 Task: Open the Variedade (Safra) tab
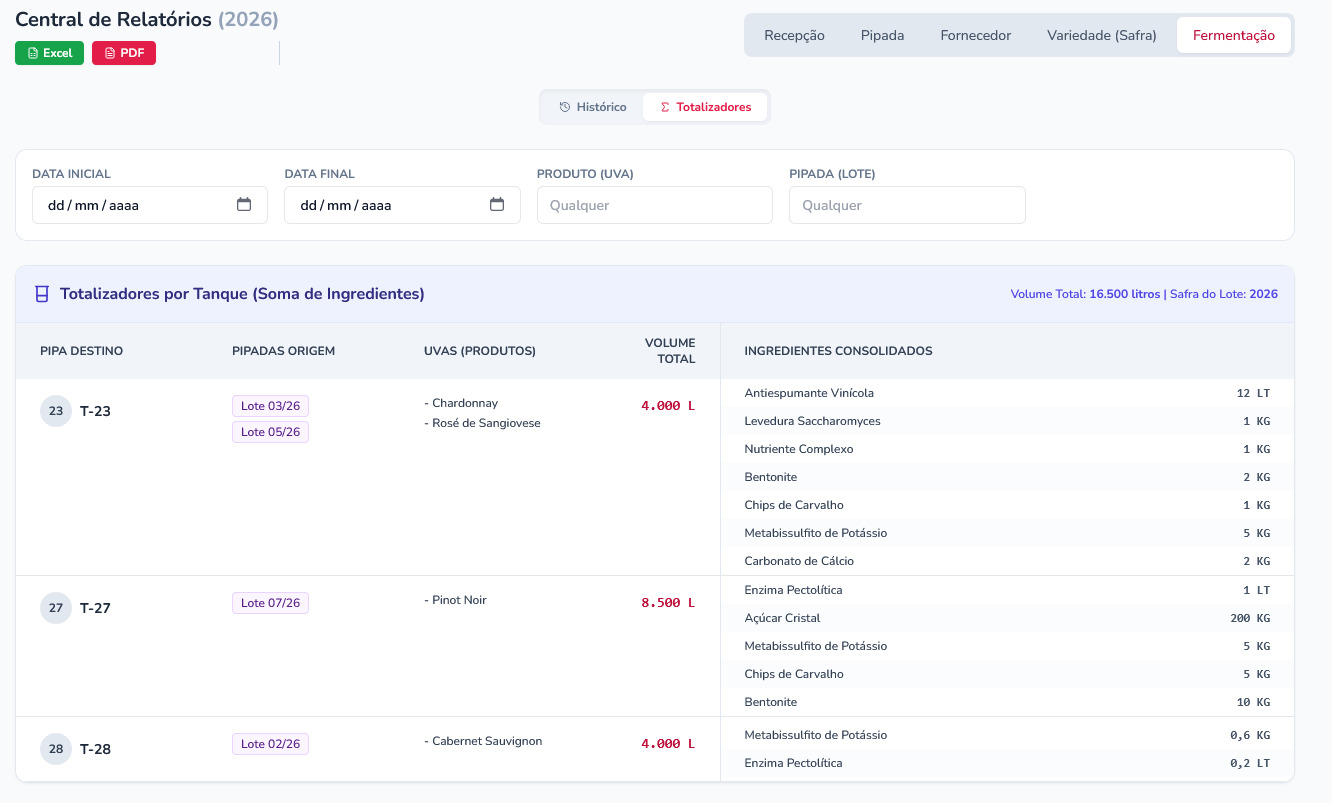click(x=1101, y=35)
